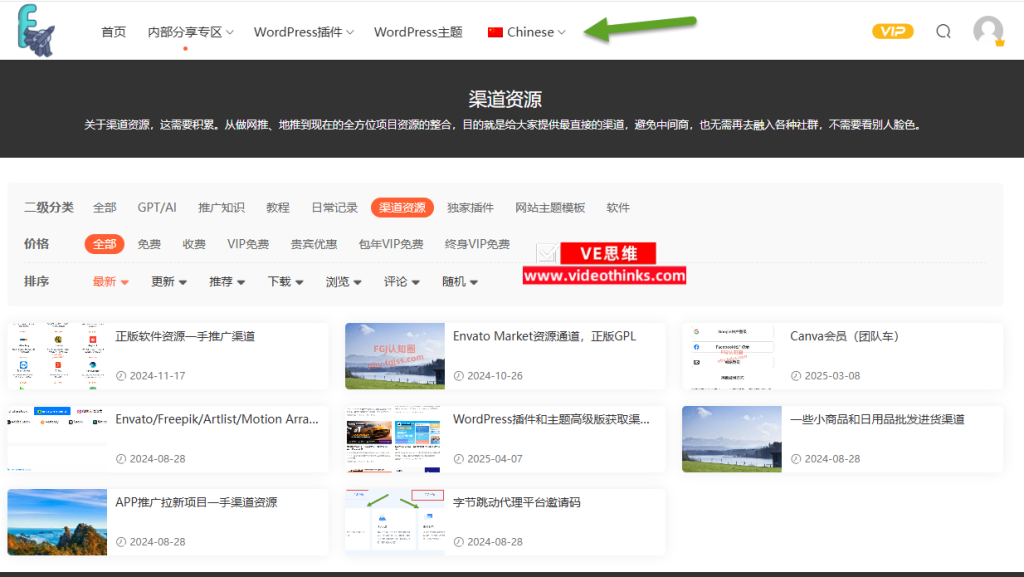Image resolution: width=1024 pixels, height=577 pixels.
Task: Open the 一些小商品和日用品批发进货渠道 post
Action: click(x=877, y=420)
